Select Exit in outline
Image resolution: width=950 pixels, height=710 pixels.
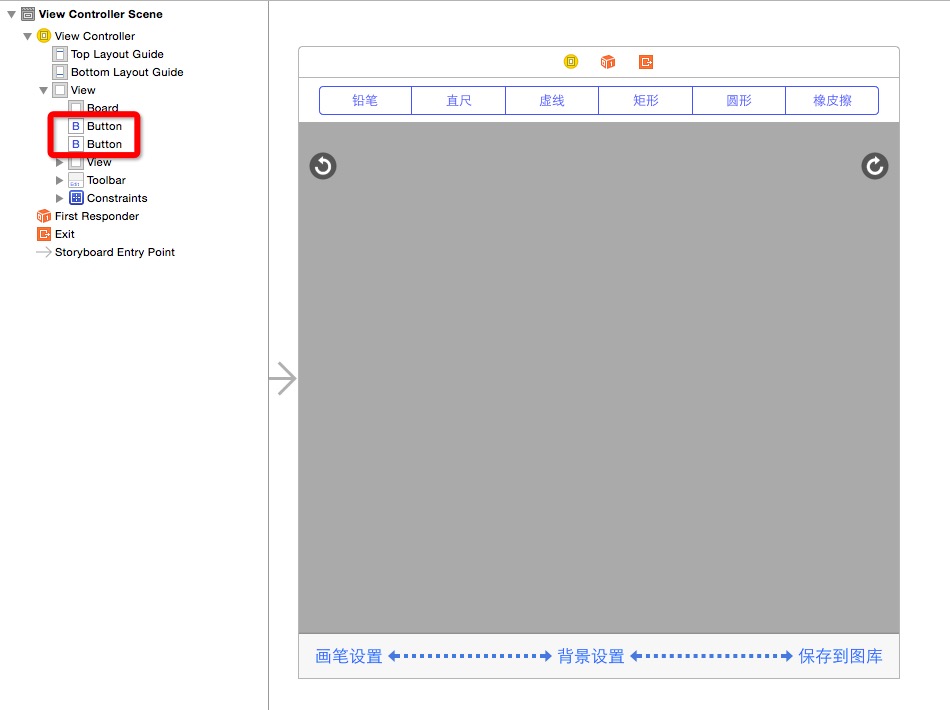click(65, 234)
